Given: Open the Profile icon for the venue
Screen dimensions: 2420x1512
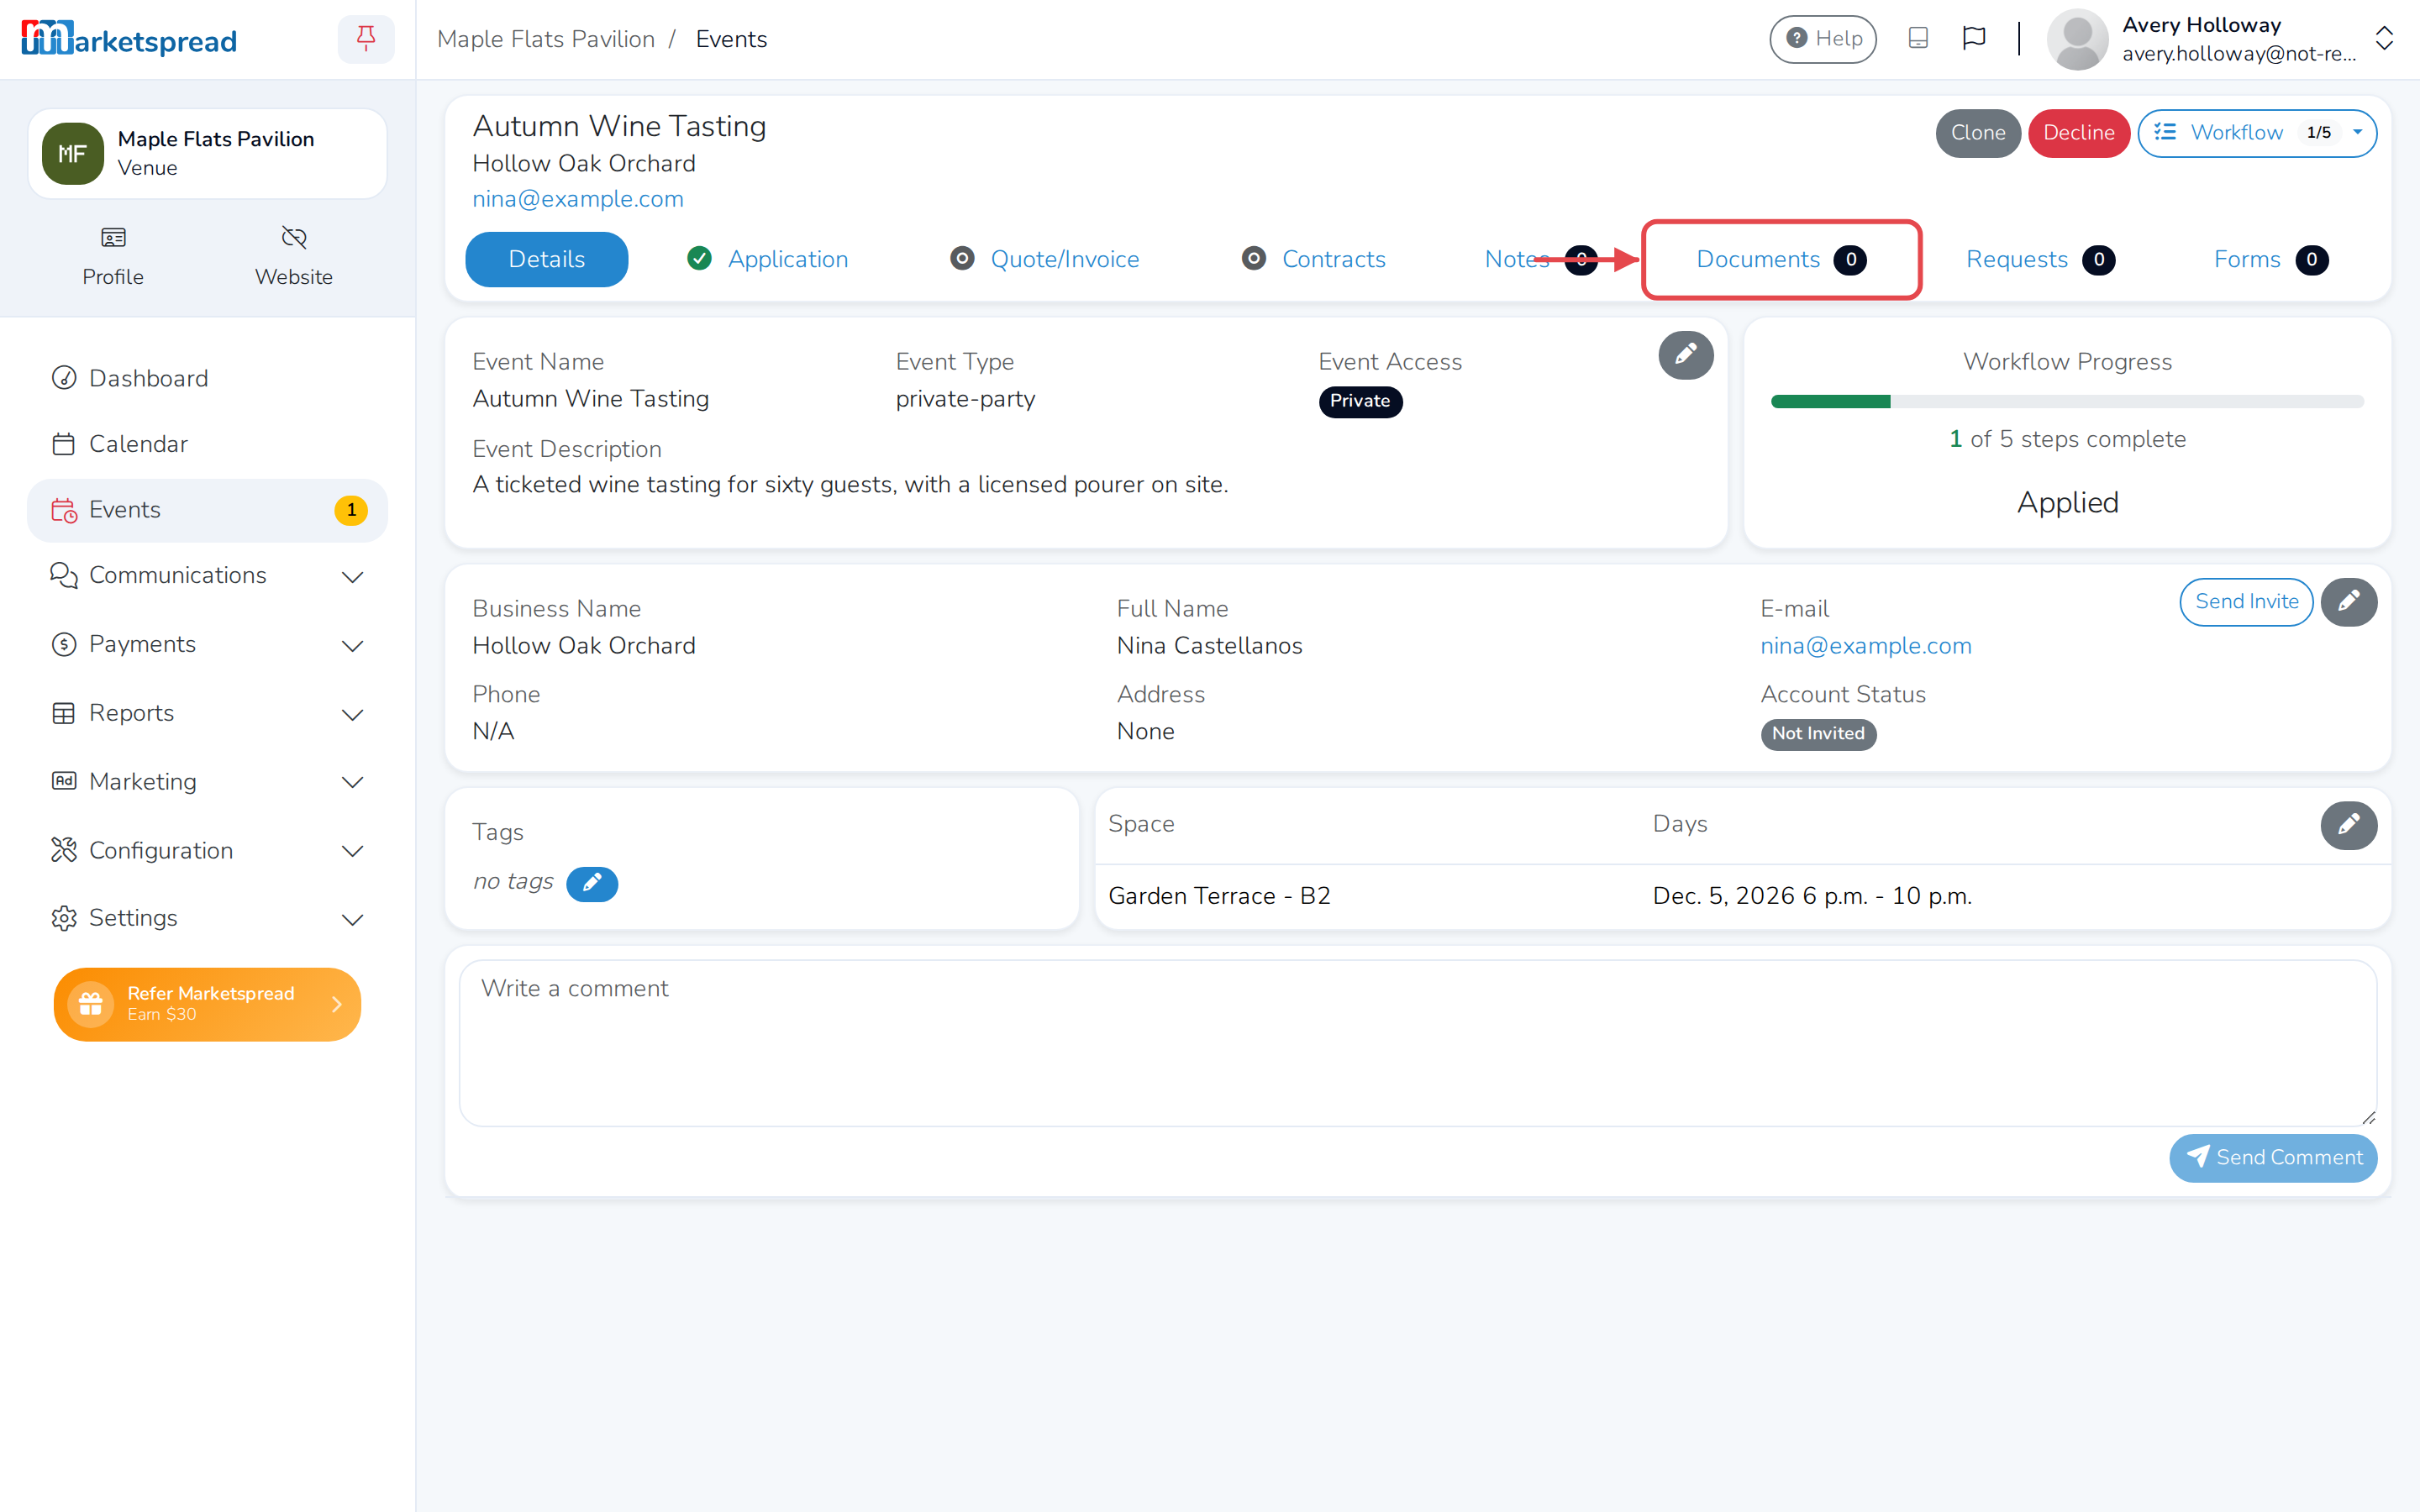Looking at the screenshot, I should tap(113, 256).
